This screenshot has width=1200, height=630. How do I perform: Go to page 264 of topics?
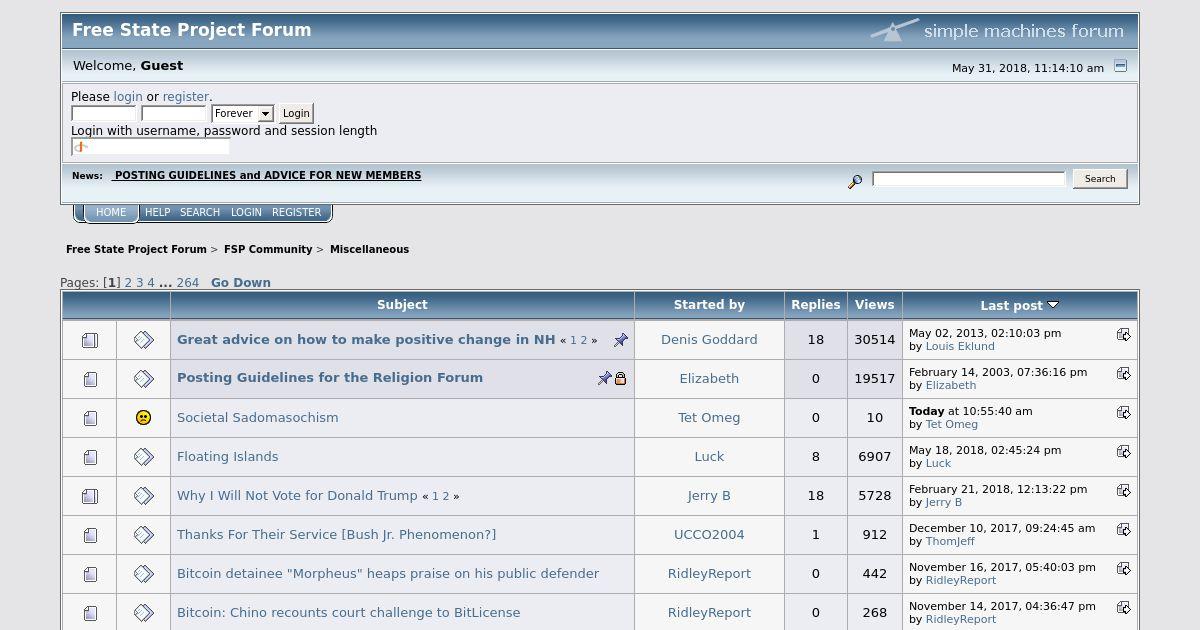(x=188, y=283)
